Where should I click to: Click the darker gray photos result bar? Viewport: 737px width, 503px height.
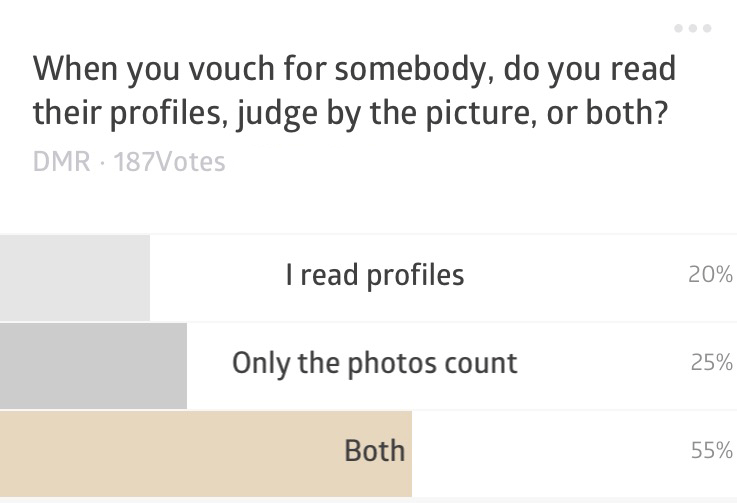coord(93,365)
